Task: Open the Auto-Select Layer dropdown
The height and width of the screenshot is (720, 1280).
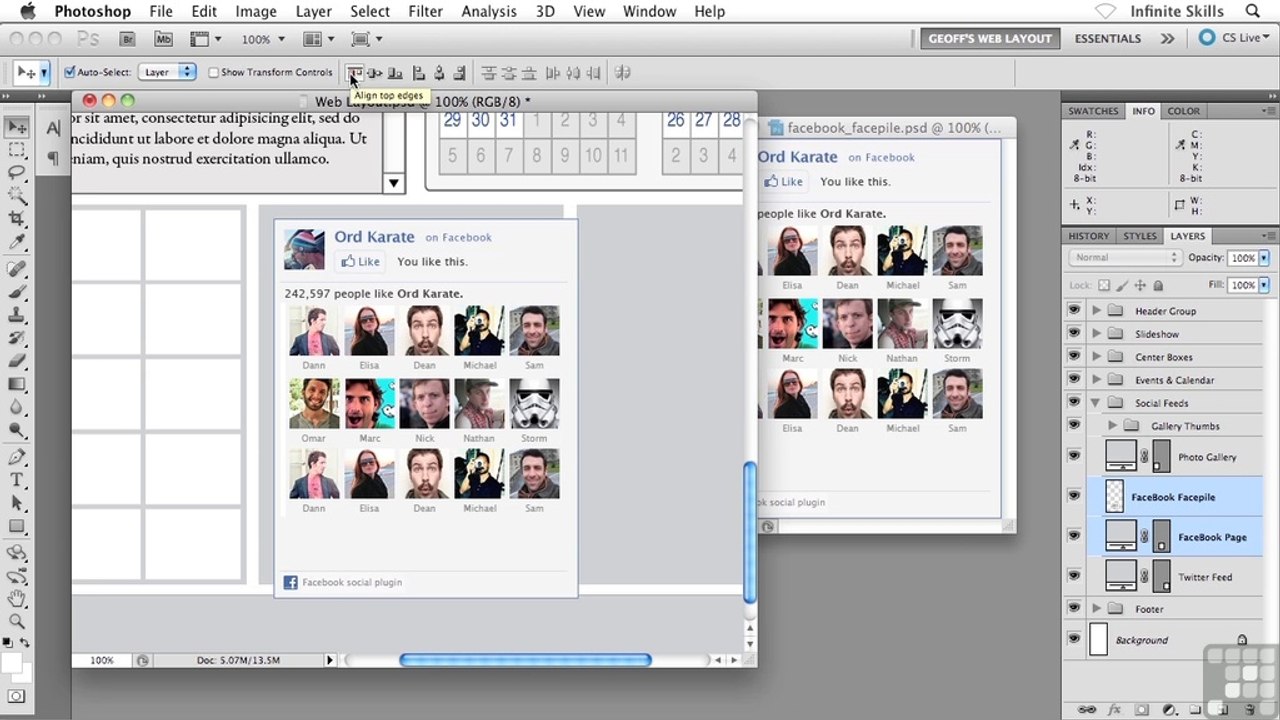Action: [167, 72]
